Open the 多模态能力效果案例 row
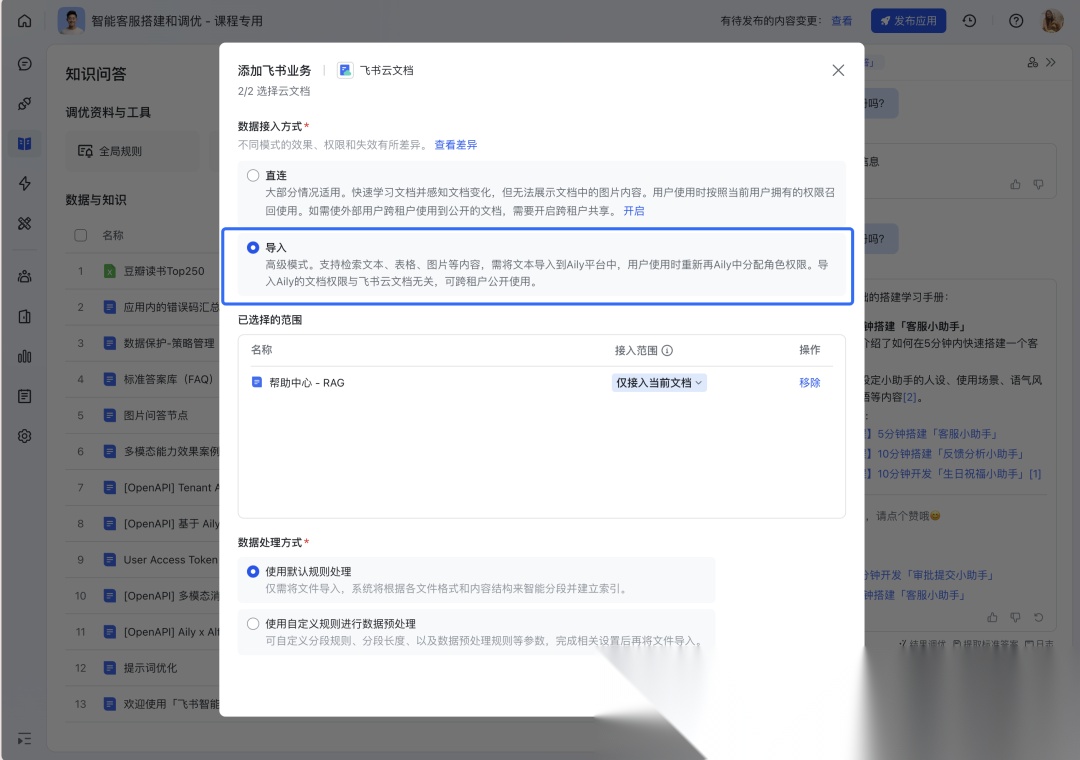This screenshot has height=760, width=1080. 143,451
